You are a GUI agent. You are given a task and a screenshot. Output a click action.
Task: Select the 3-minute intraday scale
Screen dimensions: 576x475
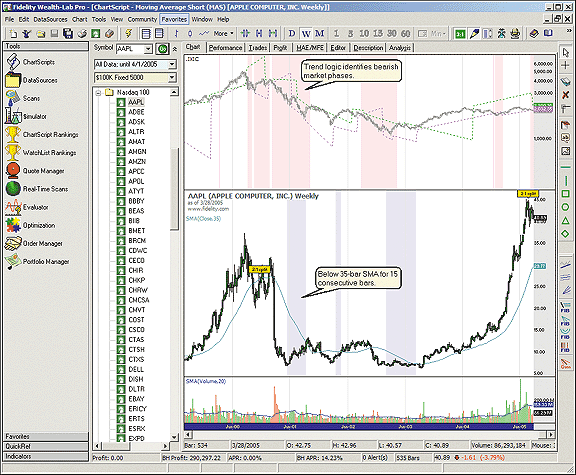[x=350, y=34]
